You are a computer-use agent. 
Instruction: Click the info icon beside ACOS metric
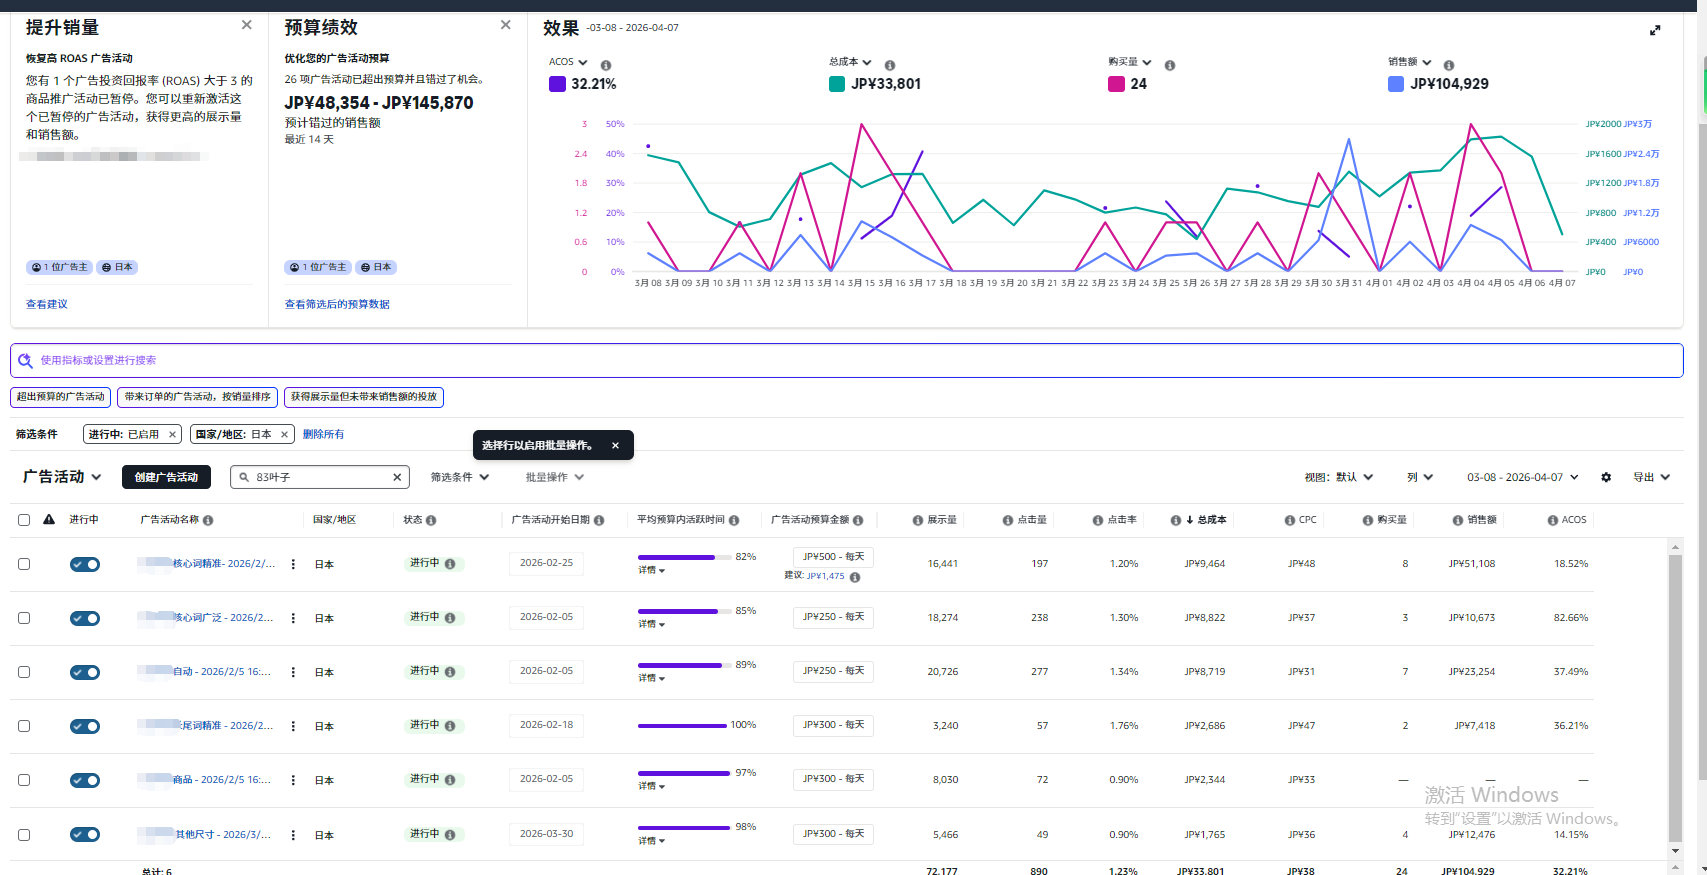[x=606, y=65]
